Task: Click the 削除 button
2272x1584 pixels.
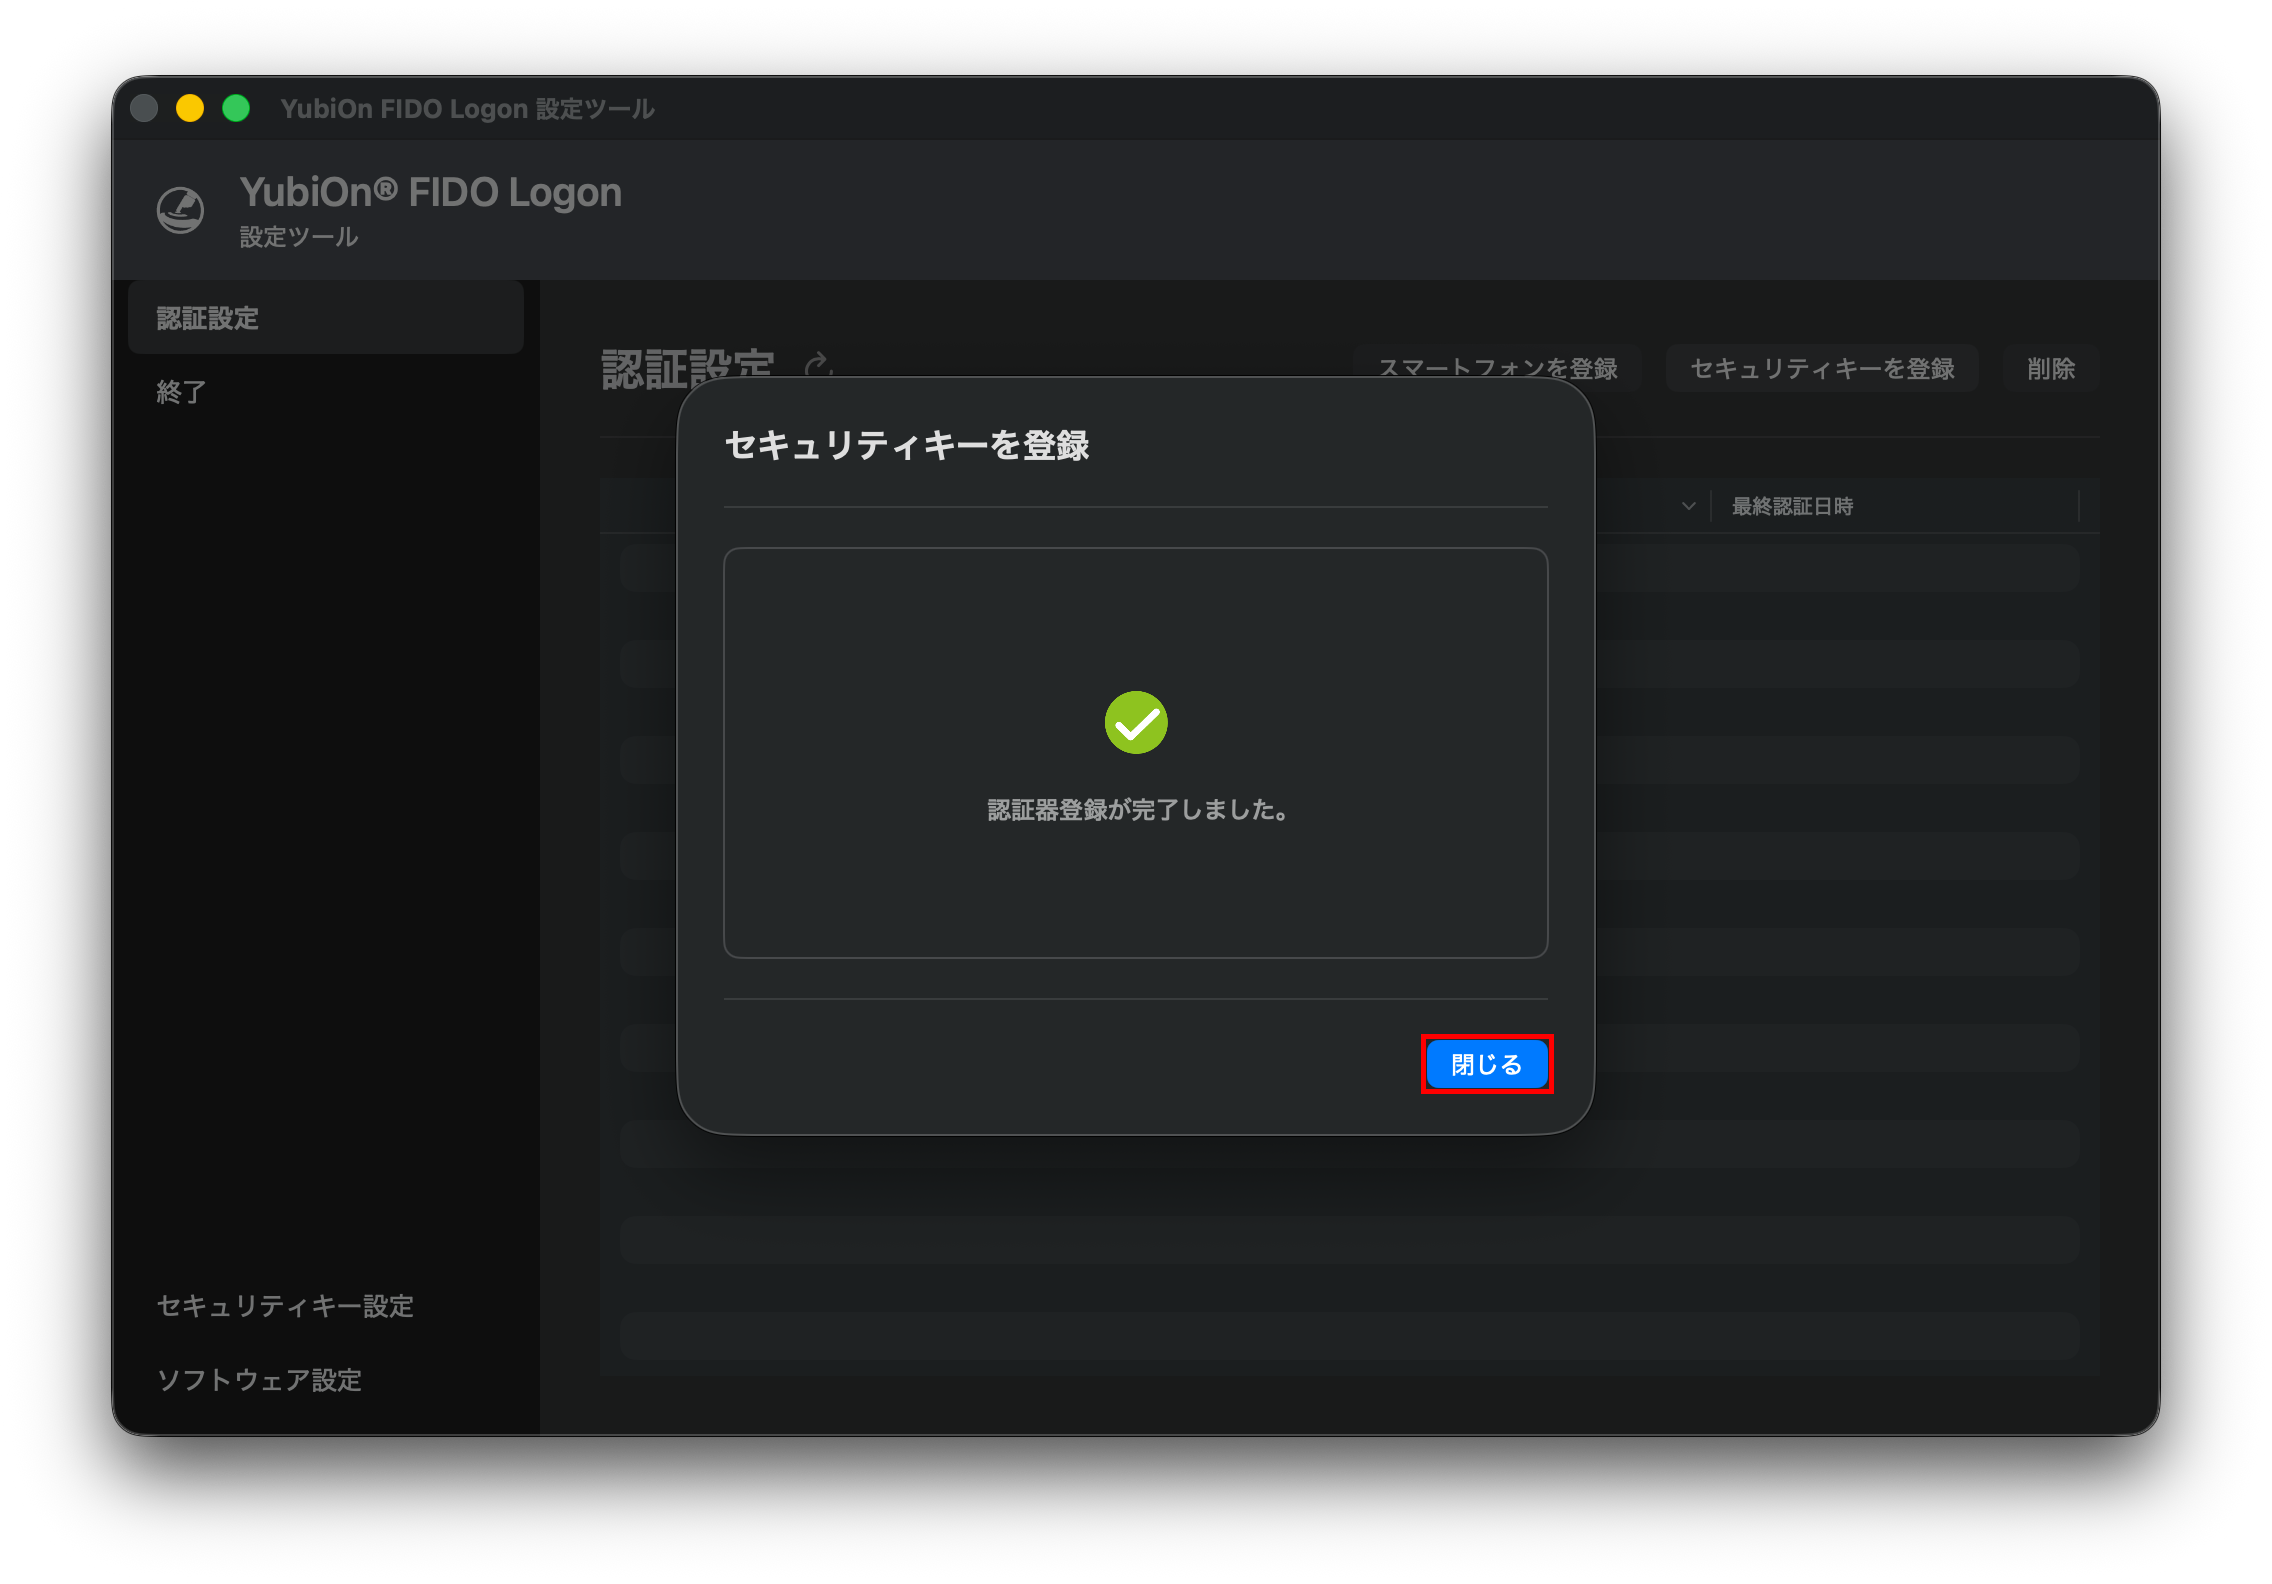Action: coord(2051,369)
